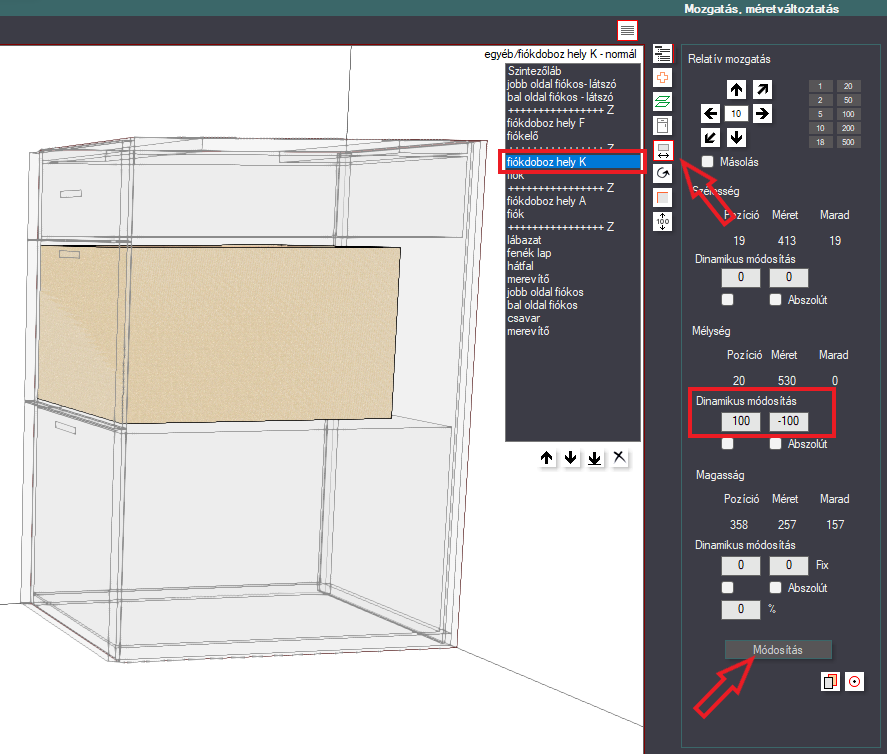
Task: Delete list item with the X icon
Action: [619, 458]
